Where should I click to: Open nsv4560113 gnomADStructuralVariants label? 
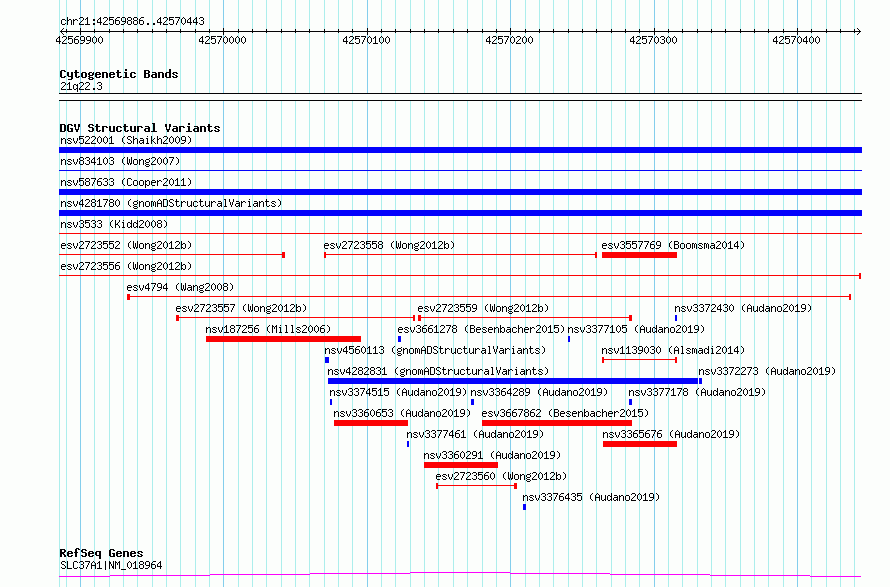435,350
